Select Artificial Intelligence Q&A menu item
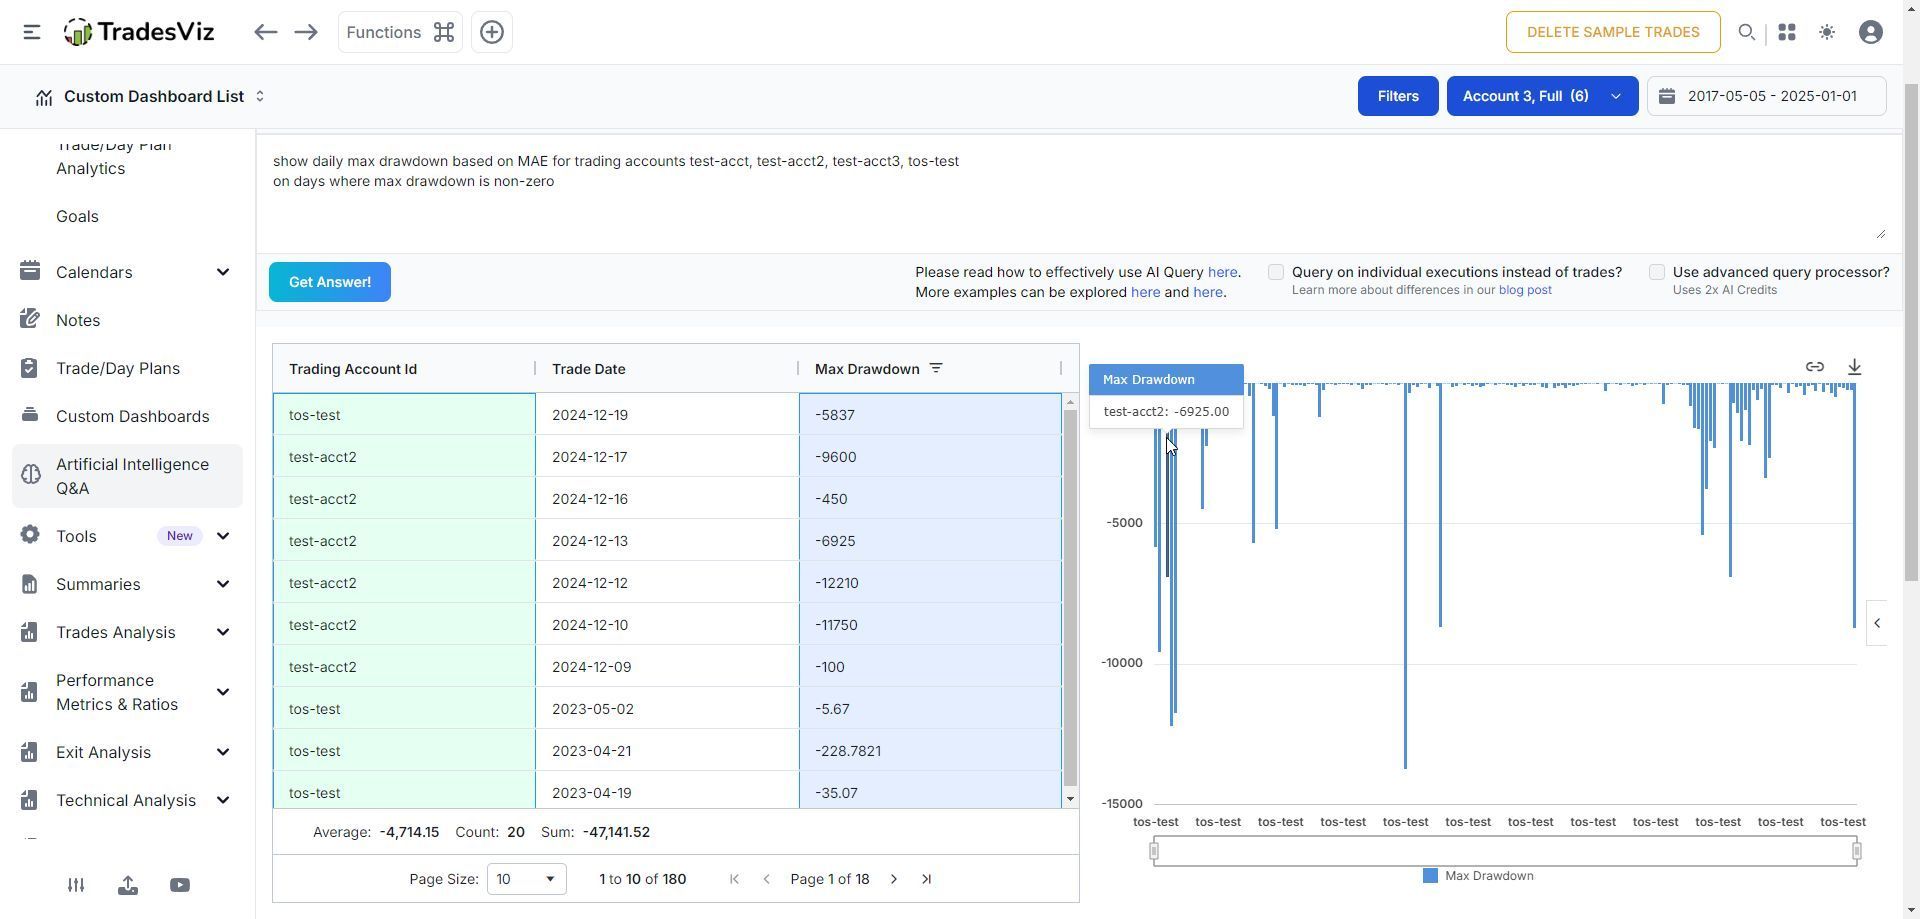The image size is (1920, 919). click(x=127, y=476)
